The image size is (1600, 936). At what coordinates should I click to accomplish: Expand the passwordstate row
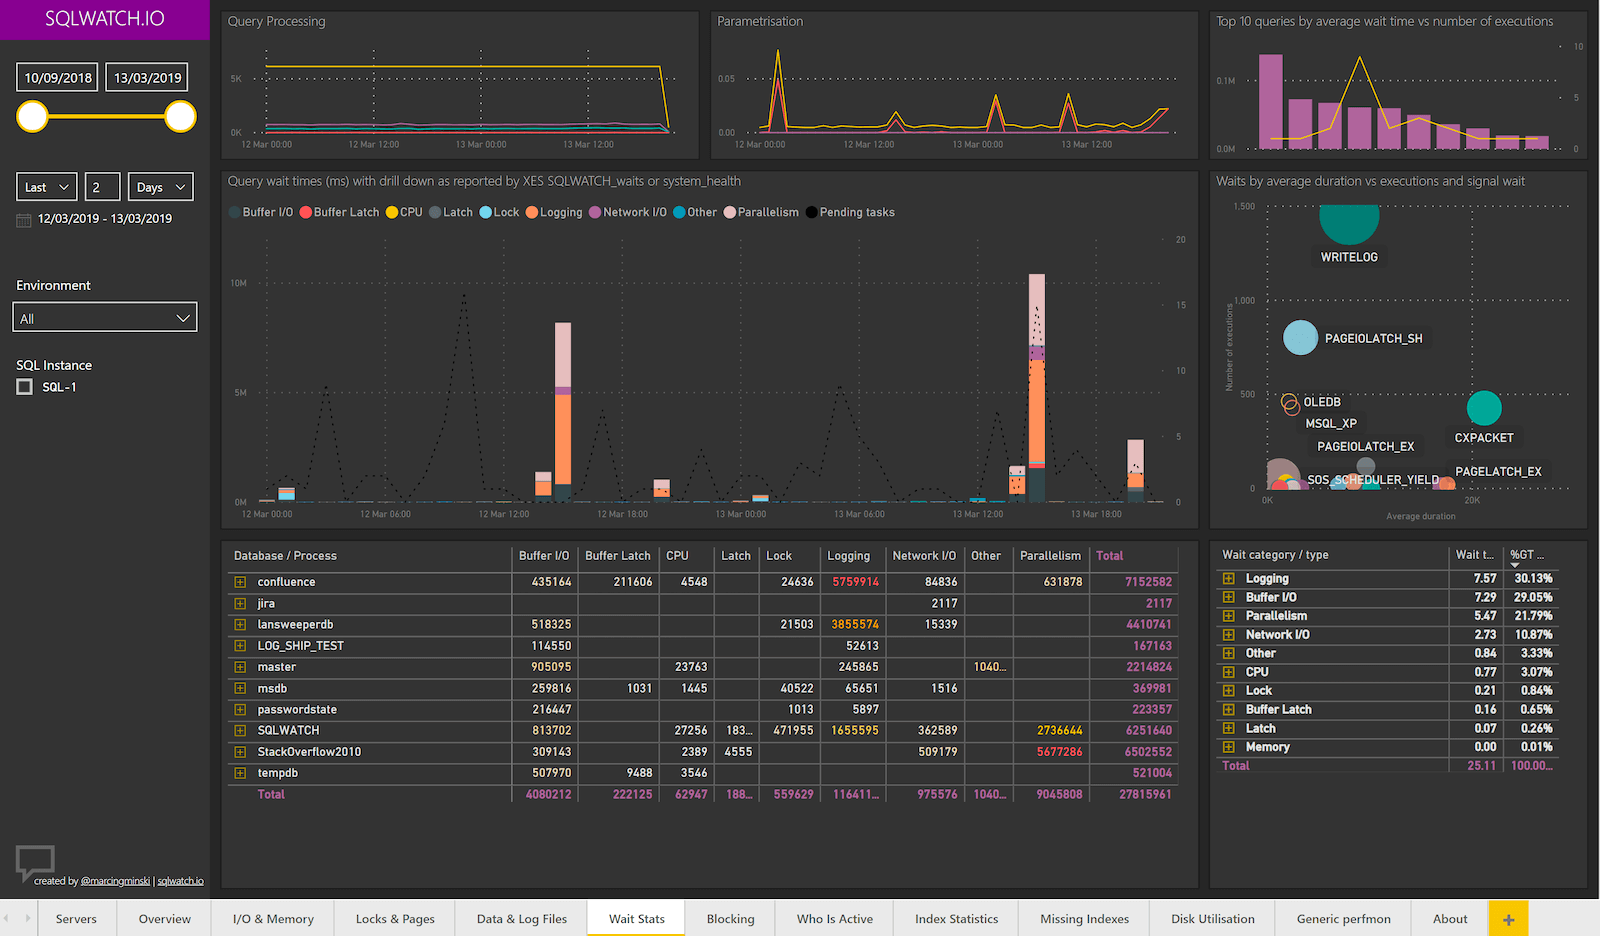click(240, 709)
